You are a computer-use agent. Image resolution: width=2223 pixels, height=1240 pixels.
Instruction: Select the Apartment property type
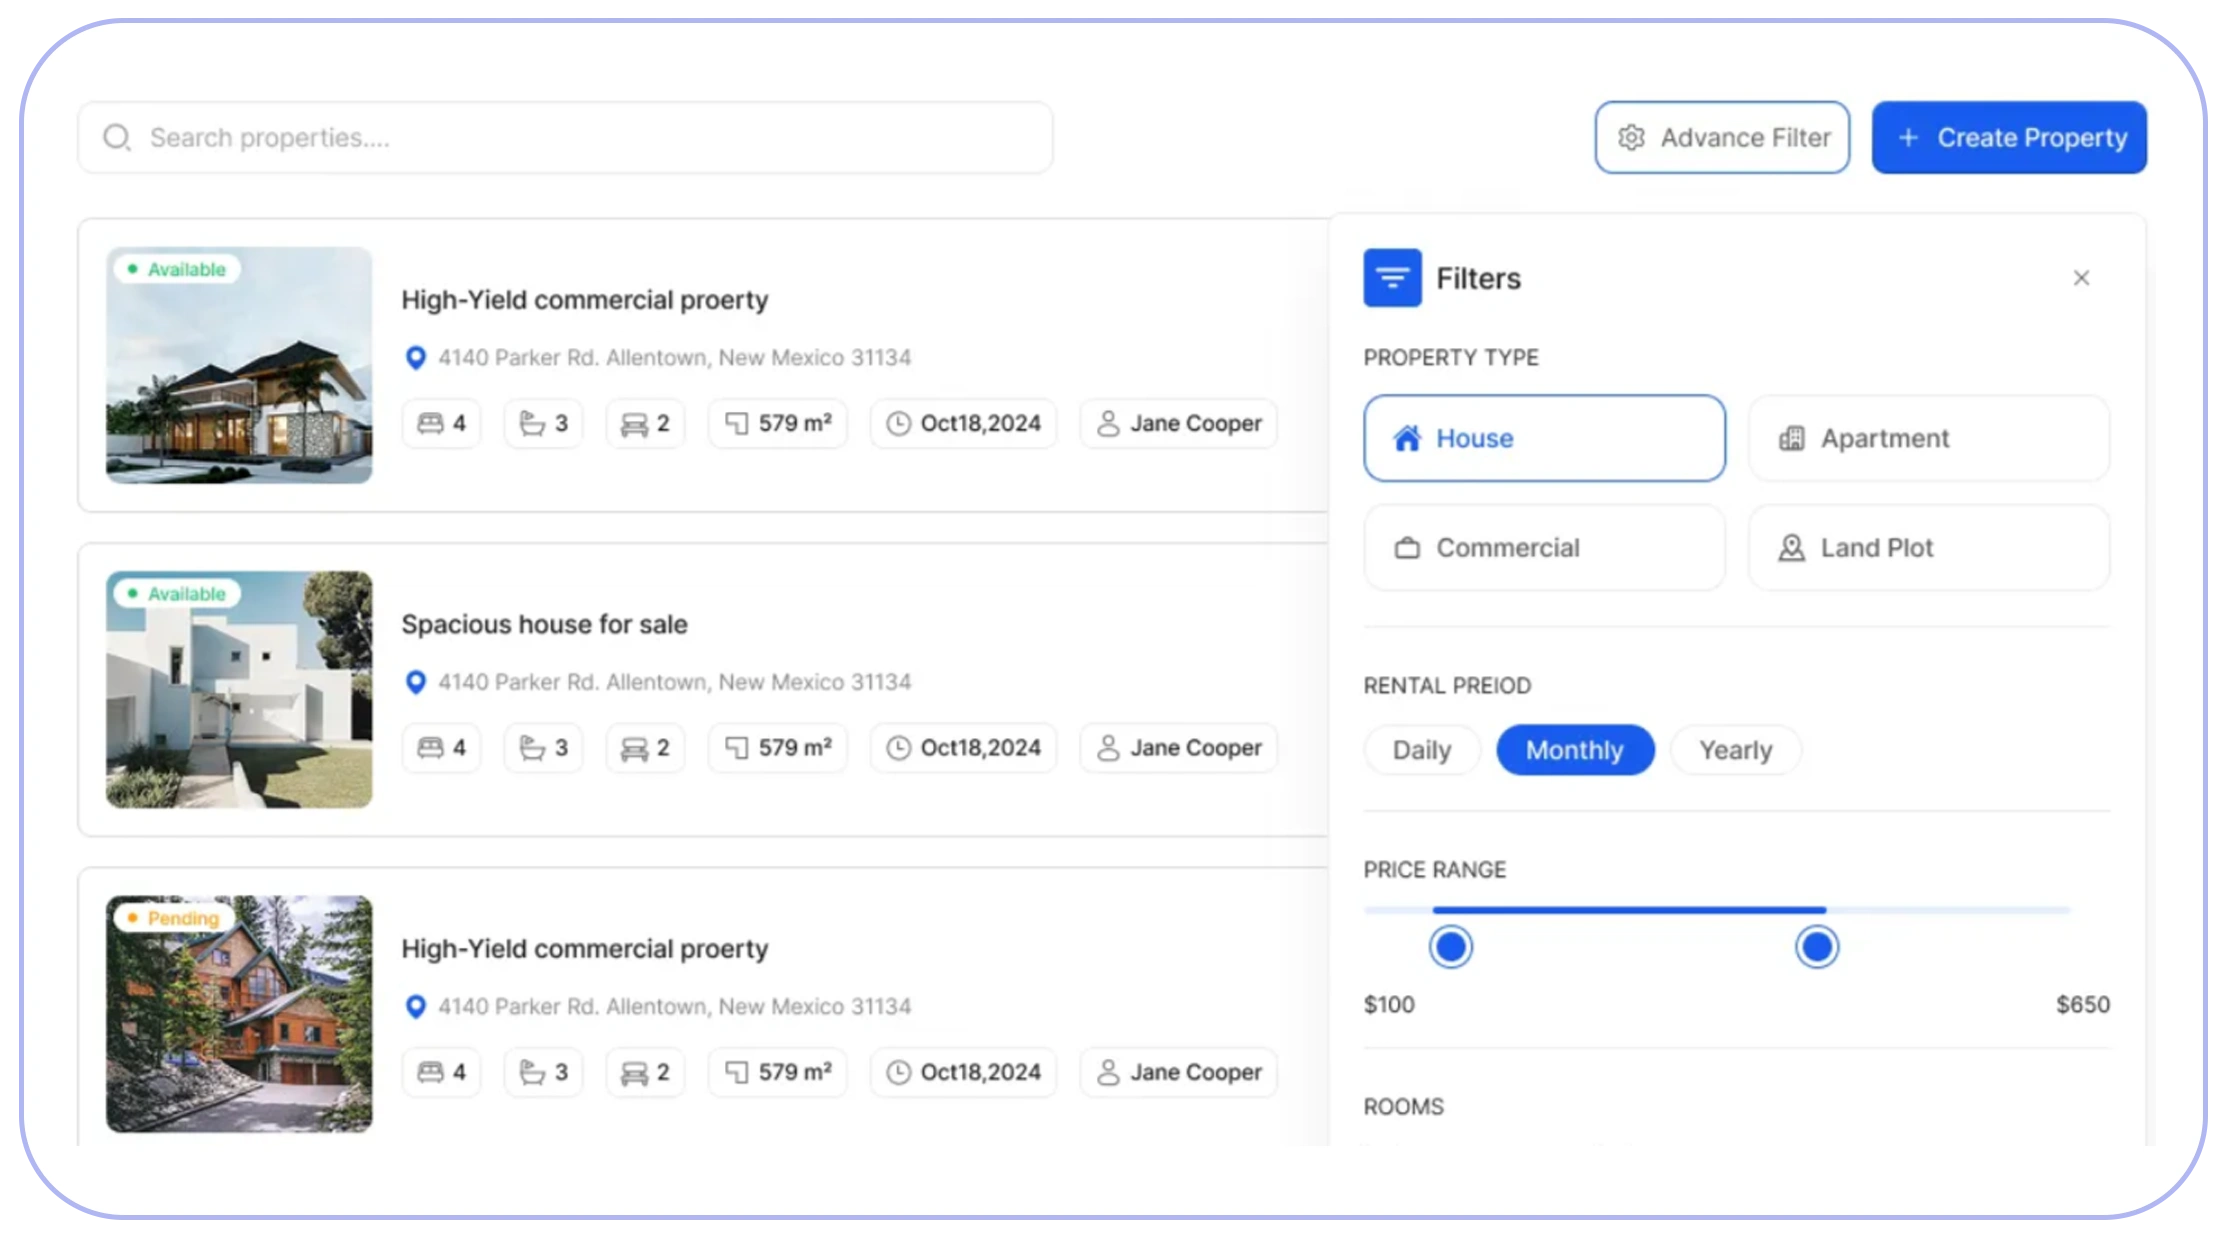click(x=1928, y=438)
